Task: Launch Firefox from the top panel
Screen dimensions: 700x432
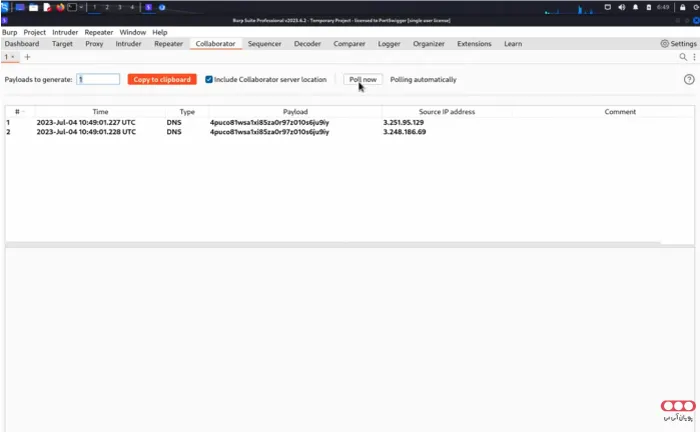Action: coord(60,7)
